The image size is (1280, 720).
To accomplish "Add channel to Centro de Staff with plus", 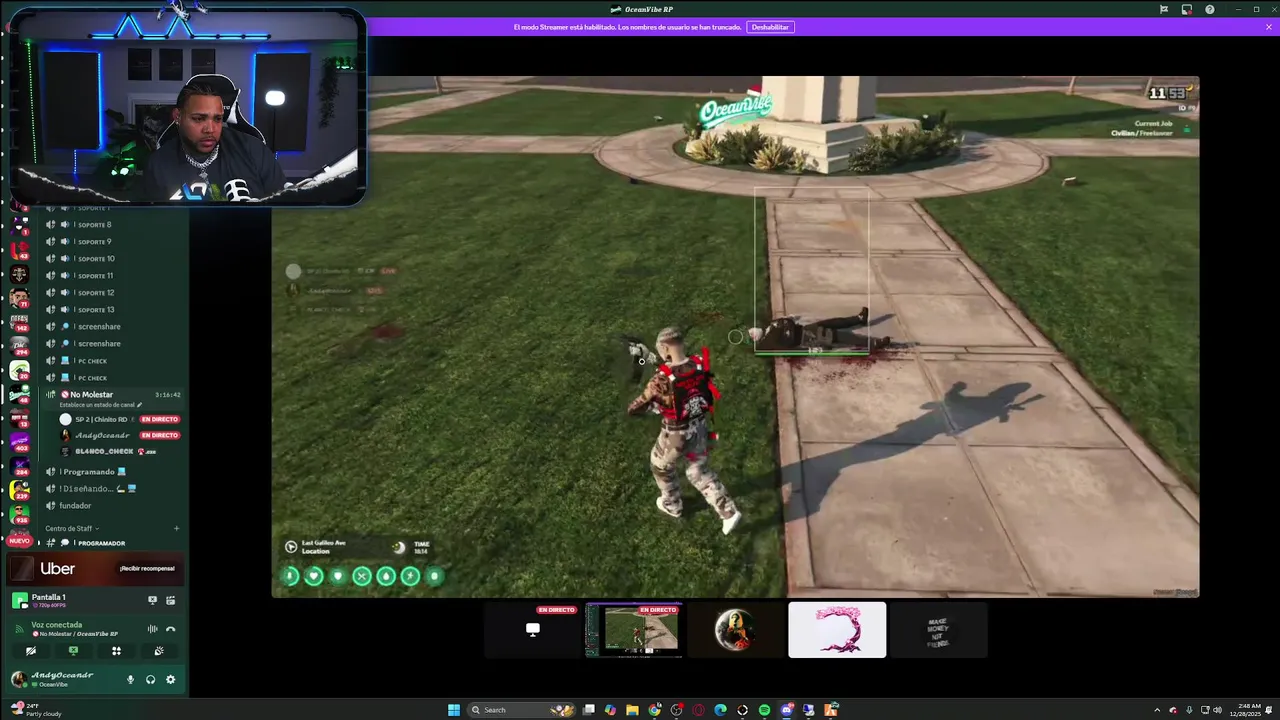I will point(176,528).
